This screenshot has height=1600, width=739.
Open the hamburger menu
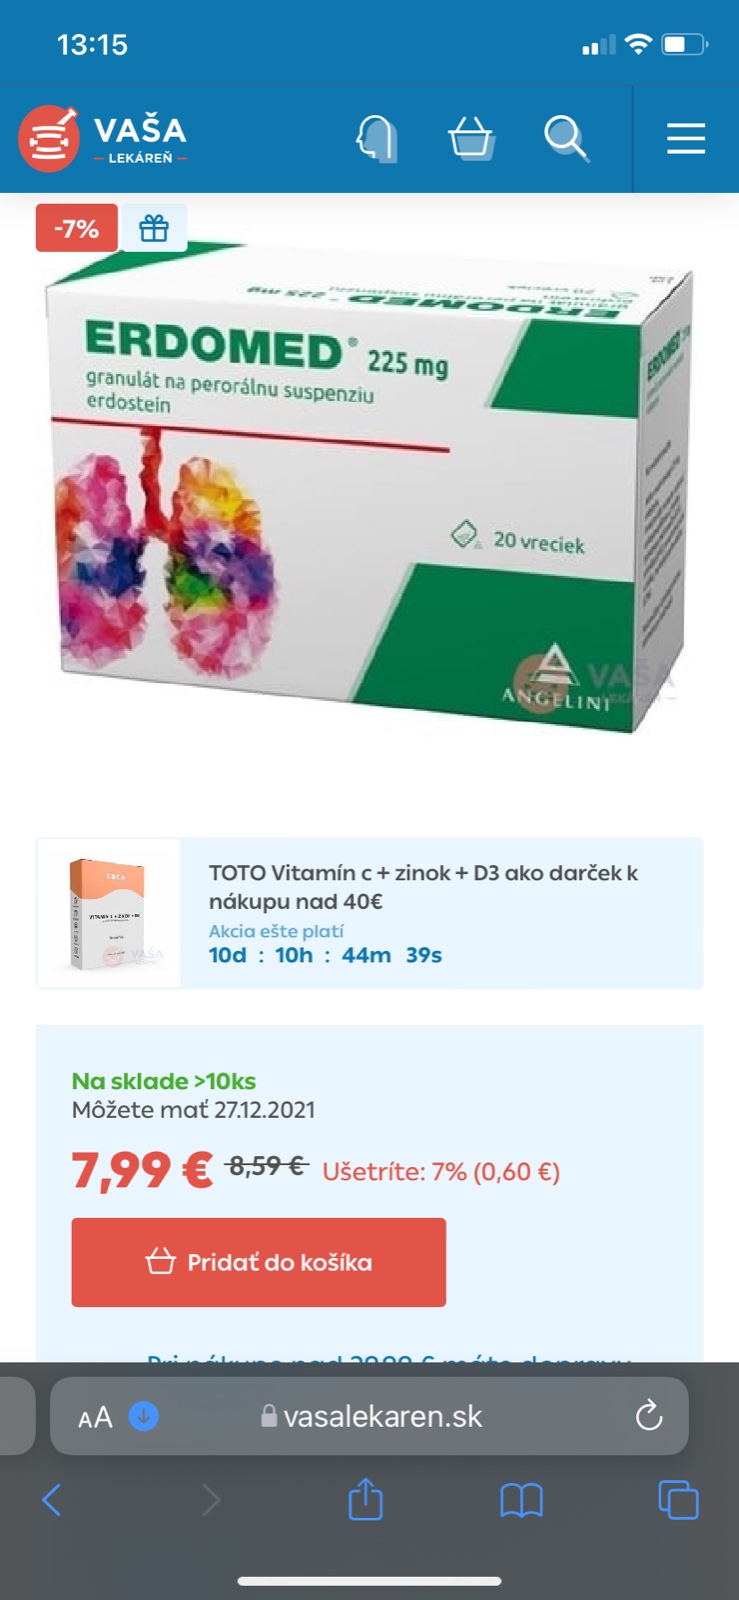click(x=686, y=138)
